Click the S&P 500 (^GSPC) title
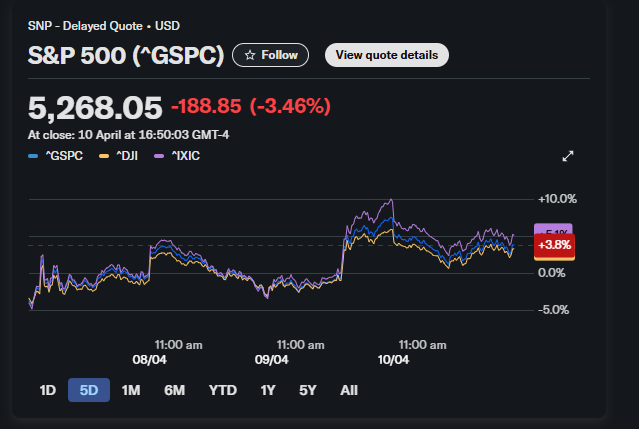The width and height of the screenshot is (639, 429). click(x=125, y=55)
